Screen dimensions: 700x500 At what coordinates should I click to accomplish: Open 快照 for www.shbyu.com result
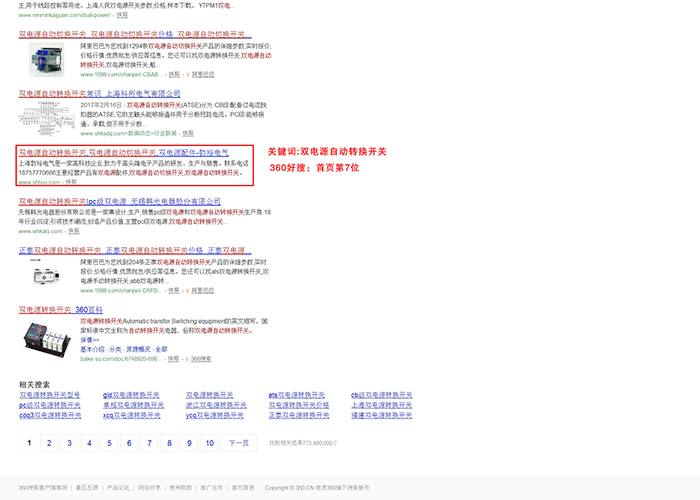(x=71, y=182)
